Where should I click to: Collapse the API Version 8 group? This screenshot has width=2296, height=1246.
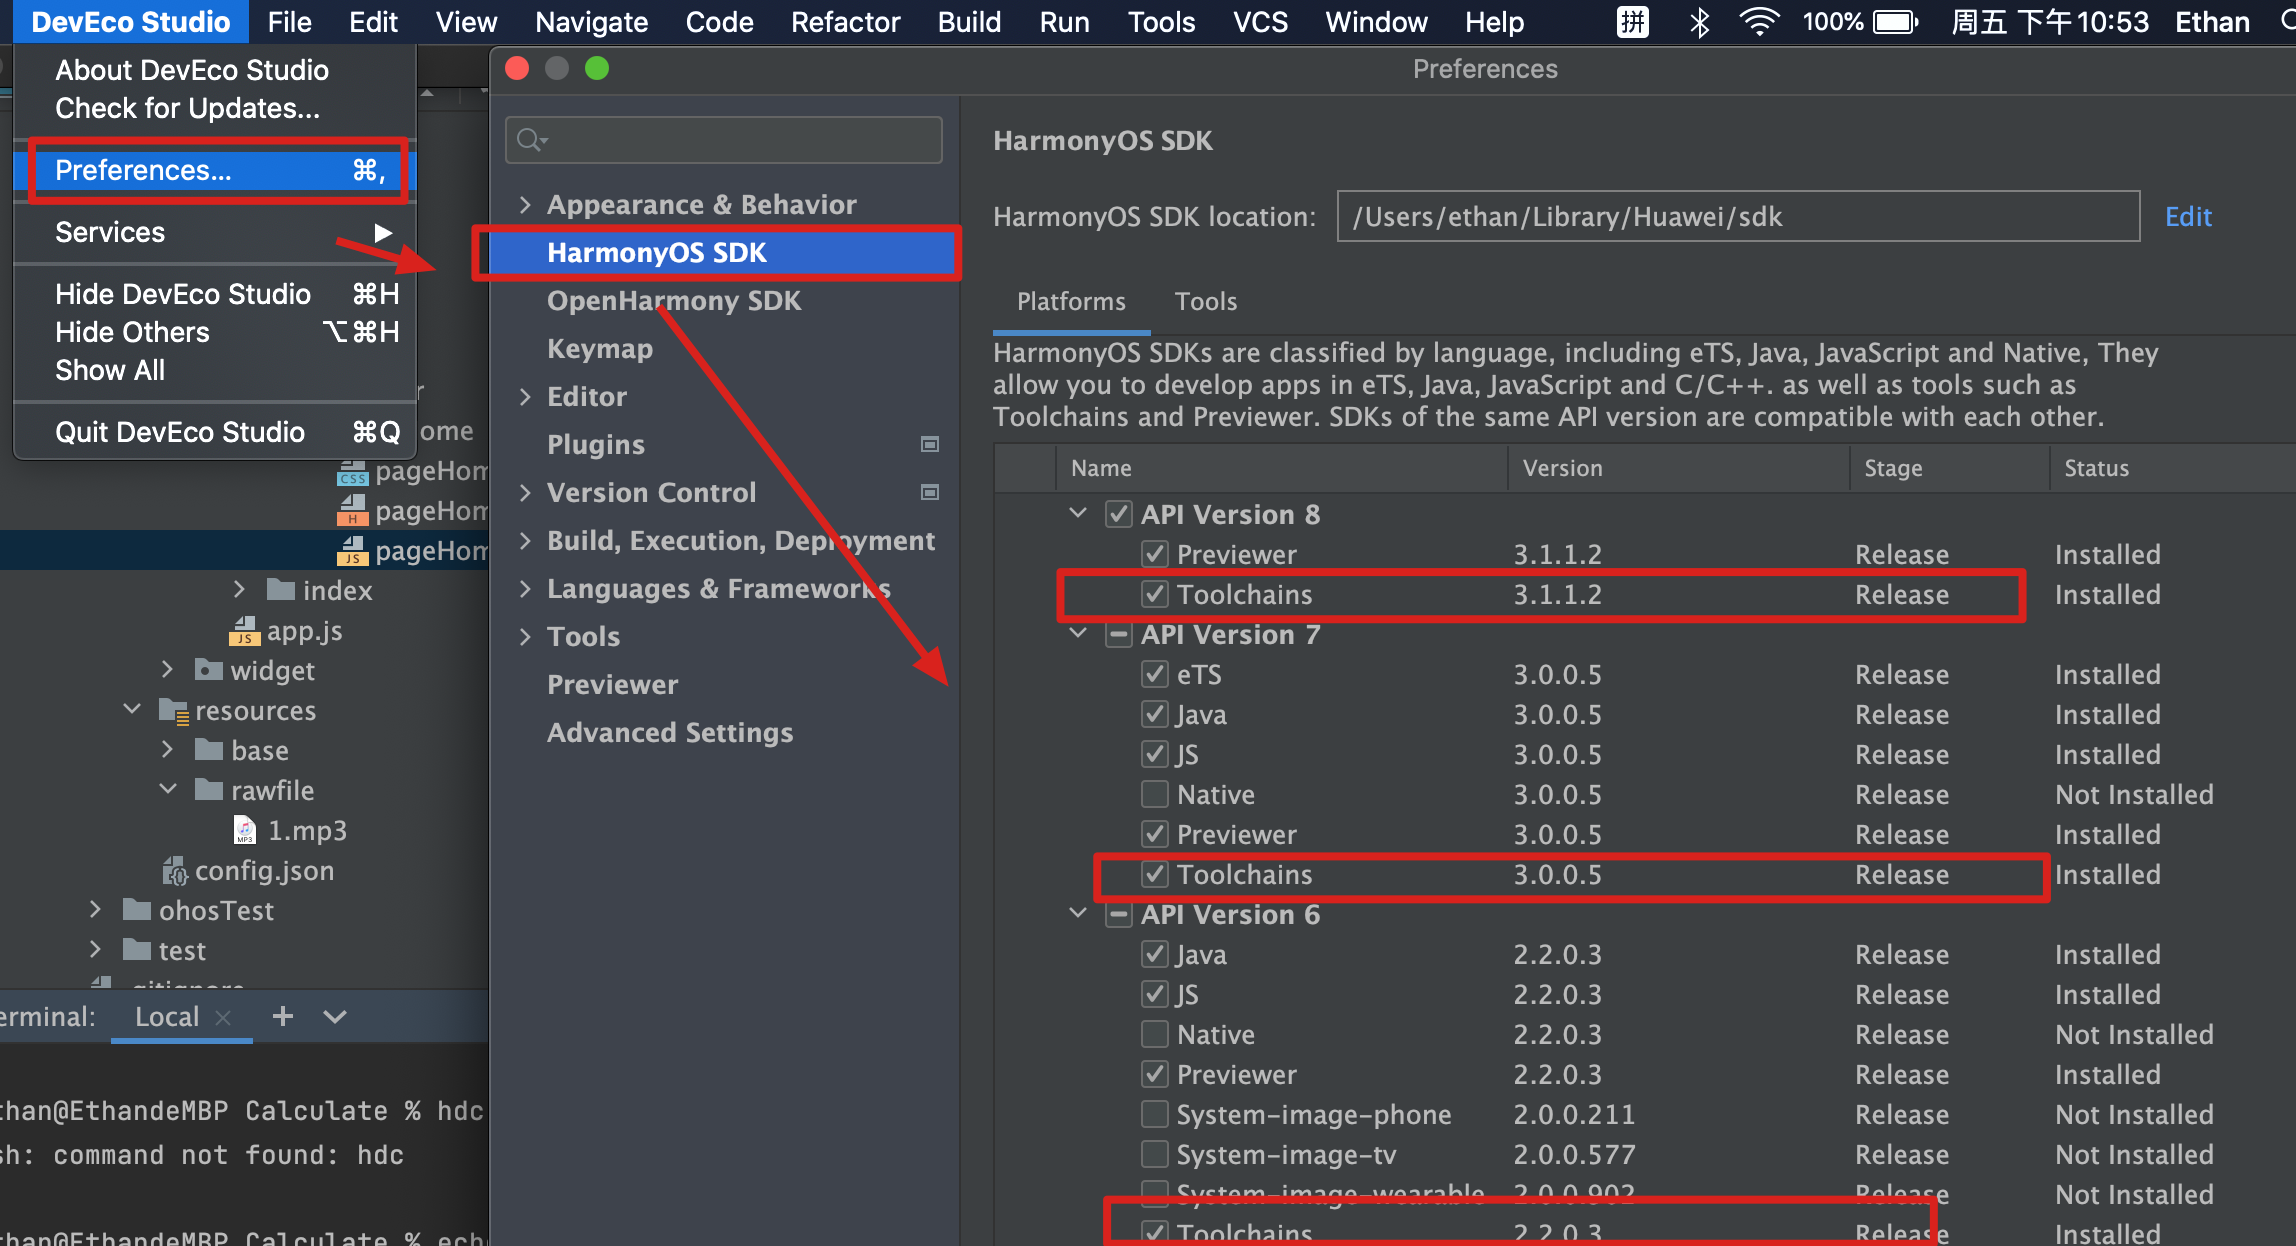coord(1078,514)
